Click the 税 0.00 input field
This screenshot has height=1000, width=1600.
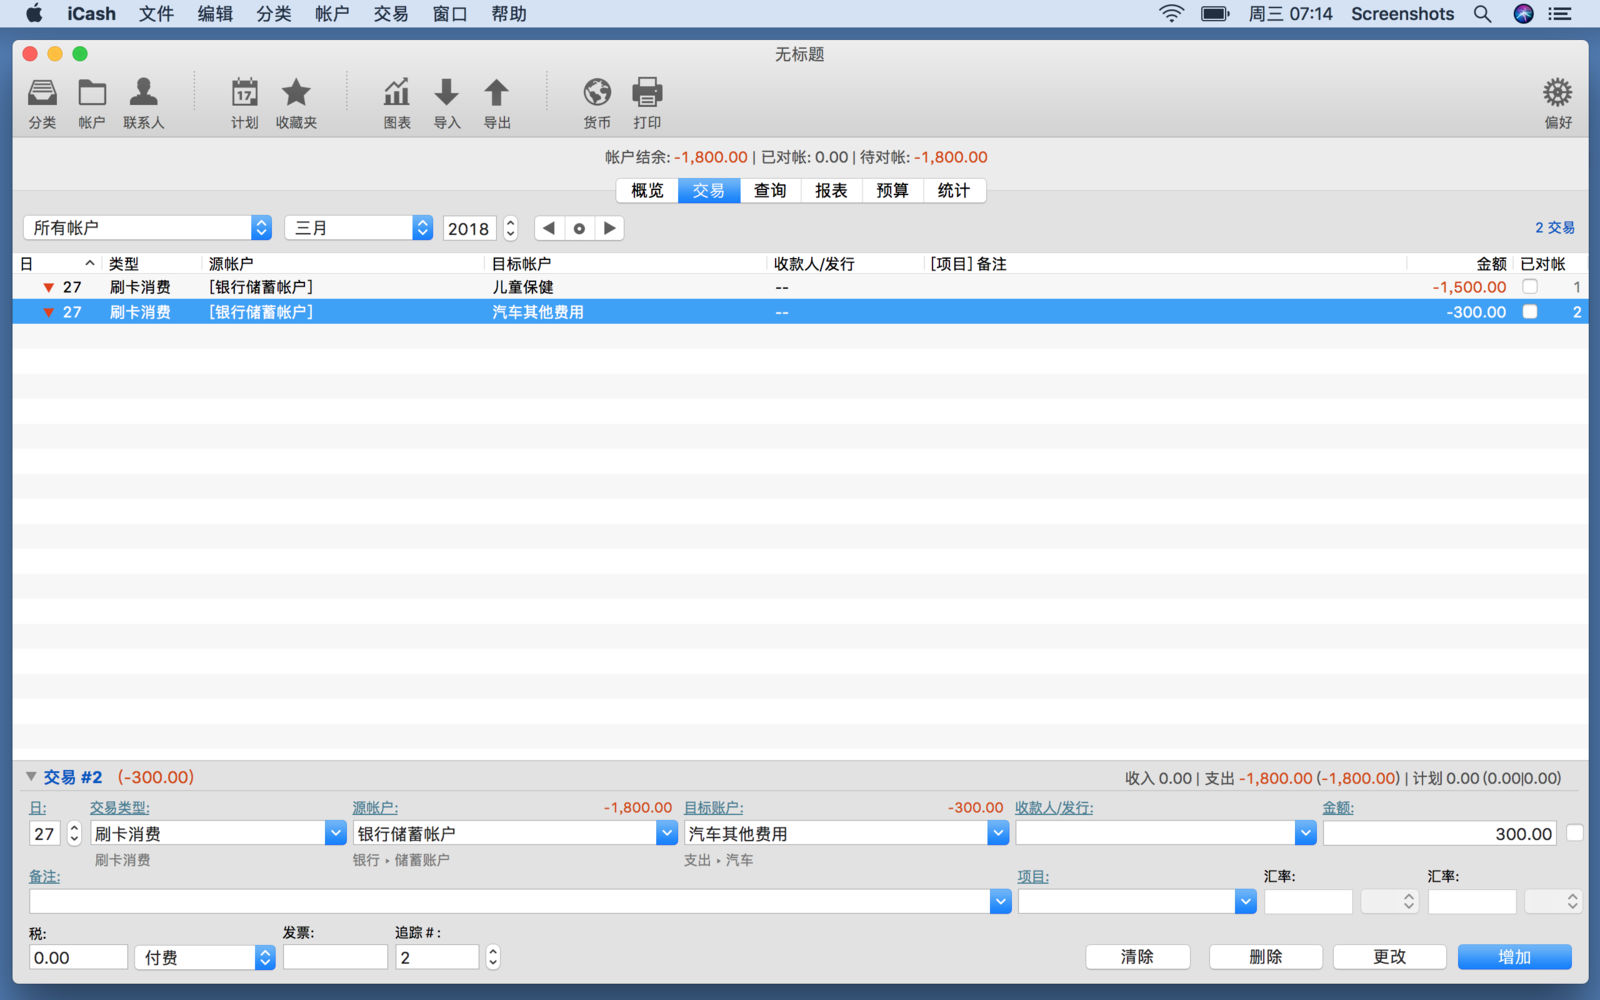coord(78,957)
